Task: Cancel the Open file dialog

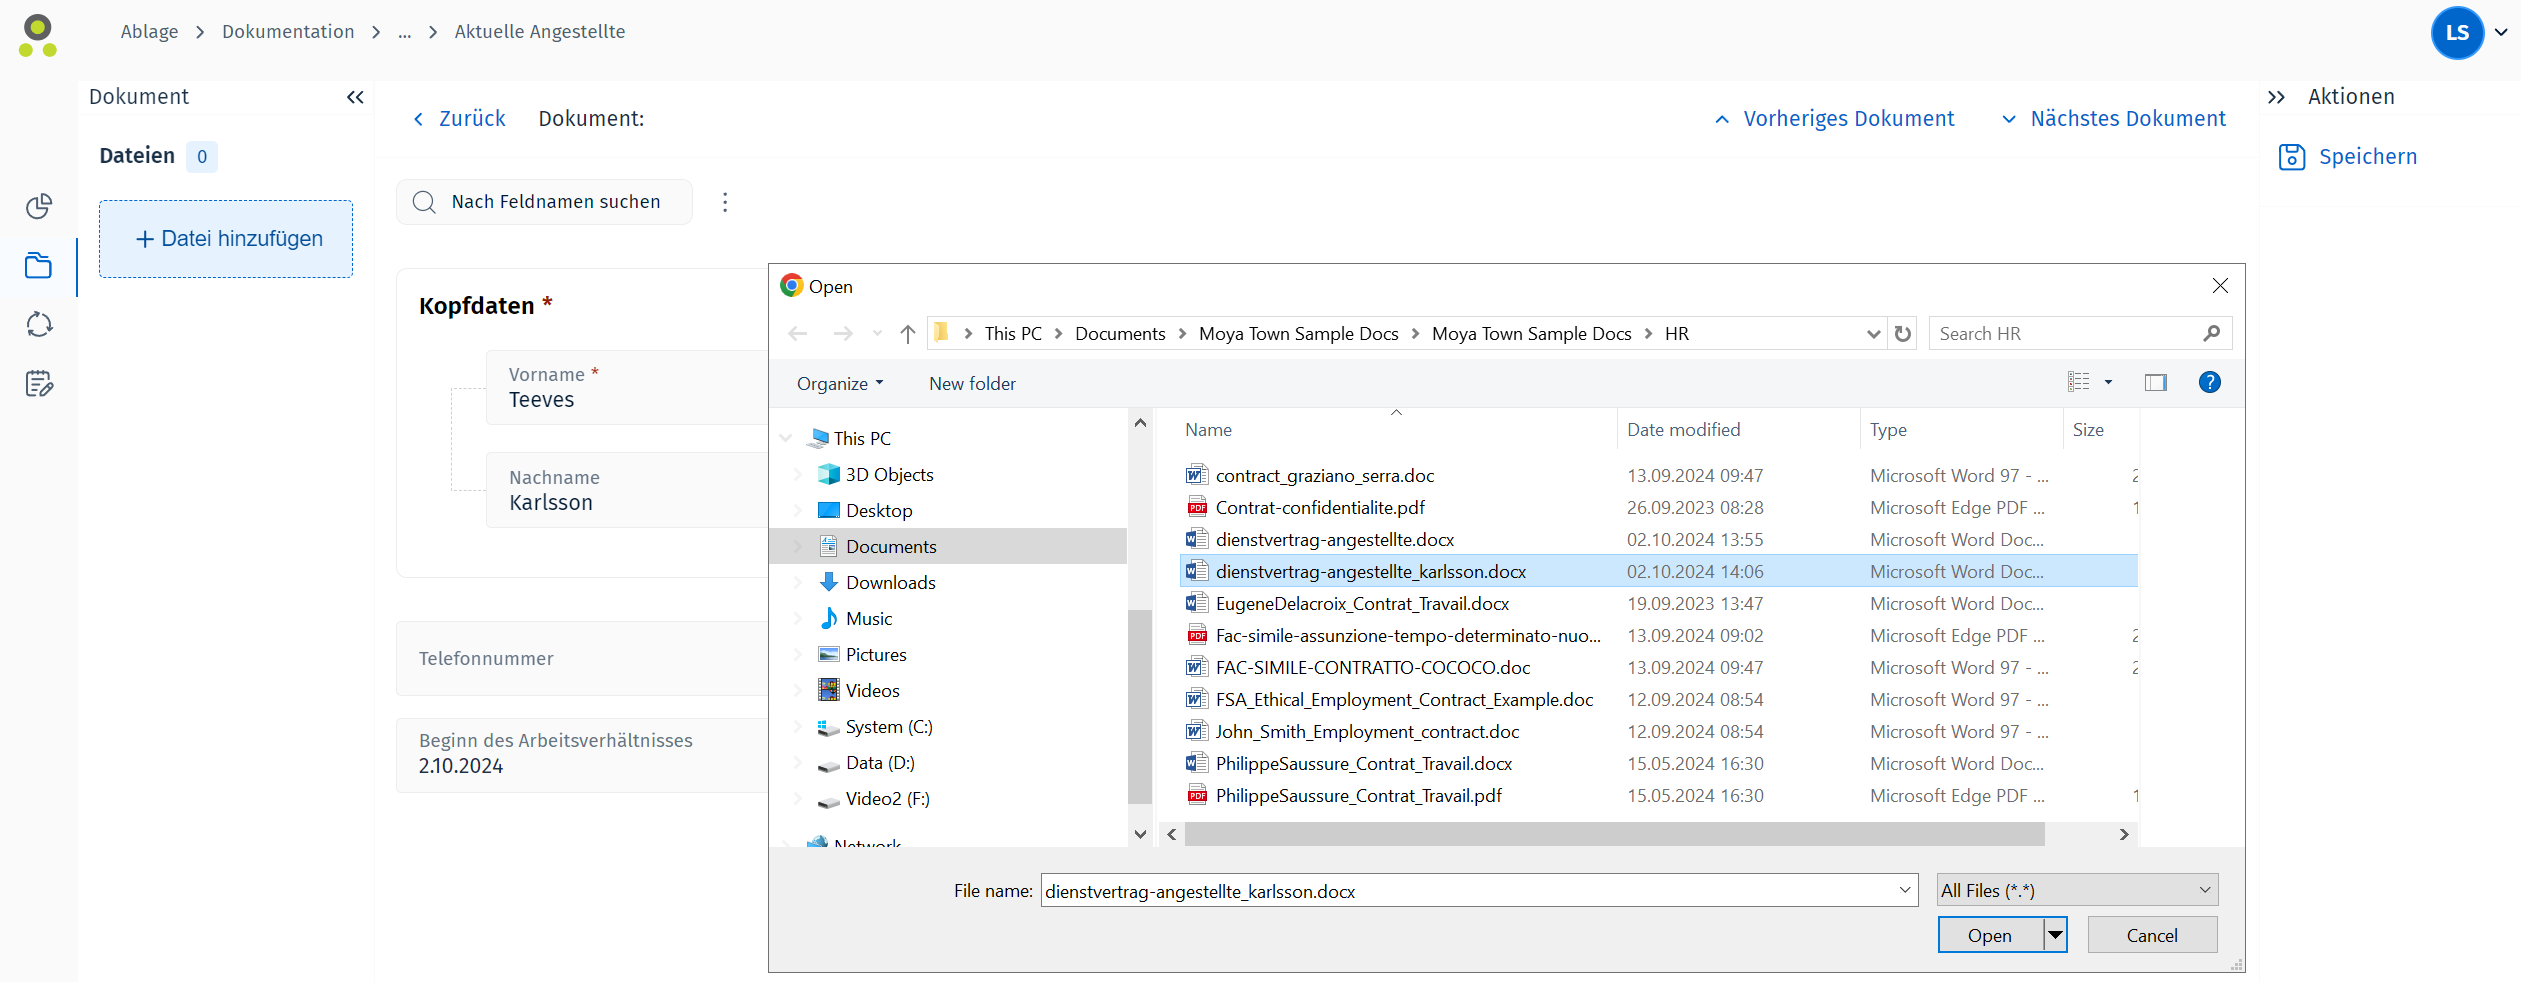Action: click(x=2152, y=935)
